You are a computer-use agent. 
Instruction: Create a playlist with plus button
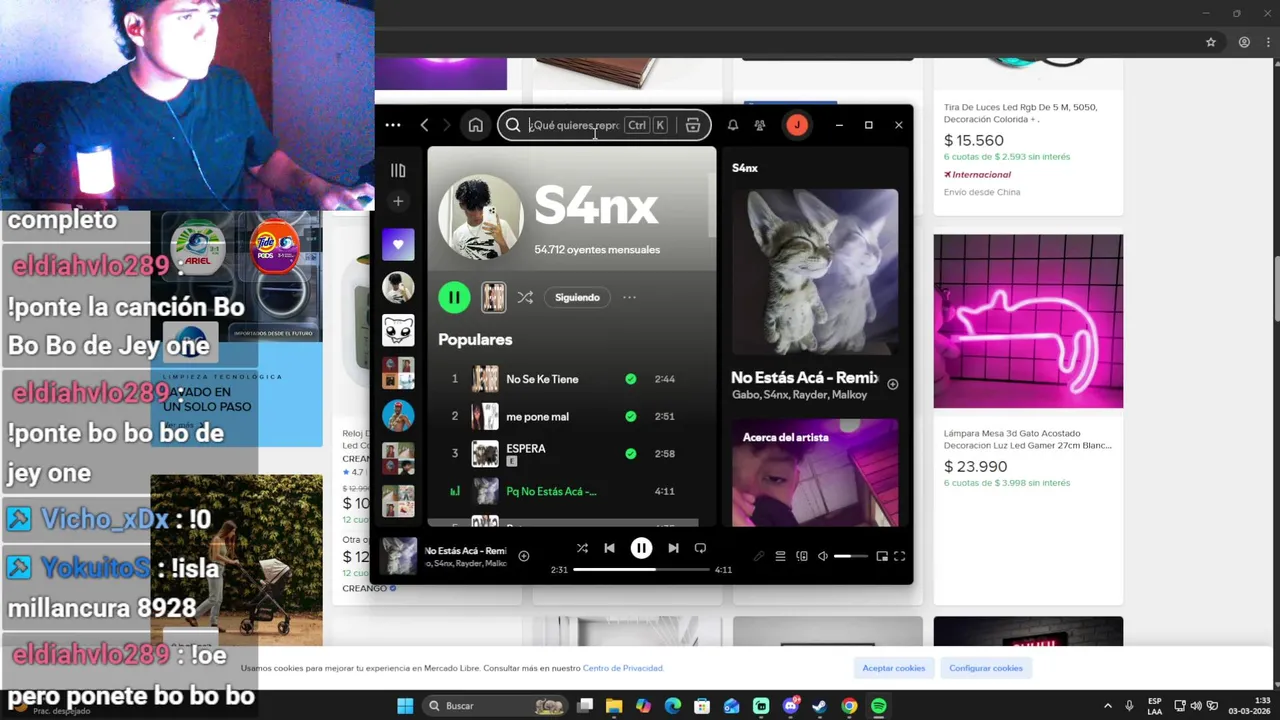click(x=398, y=202)
